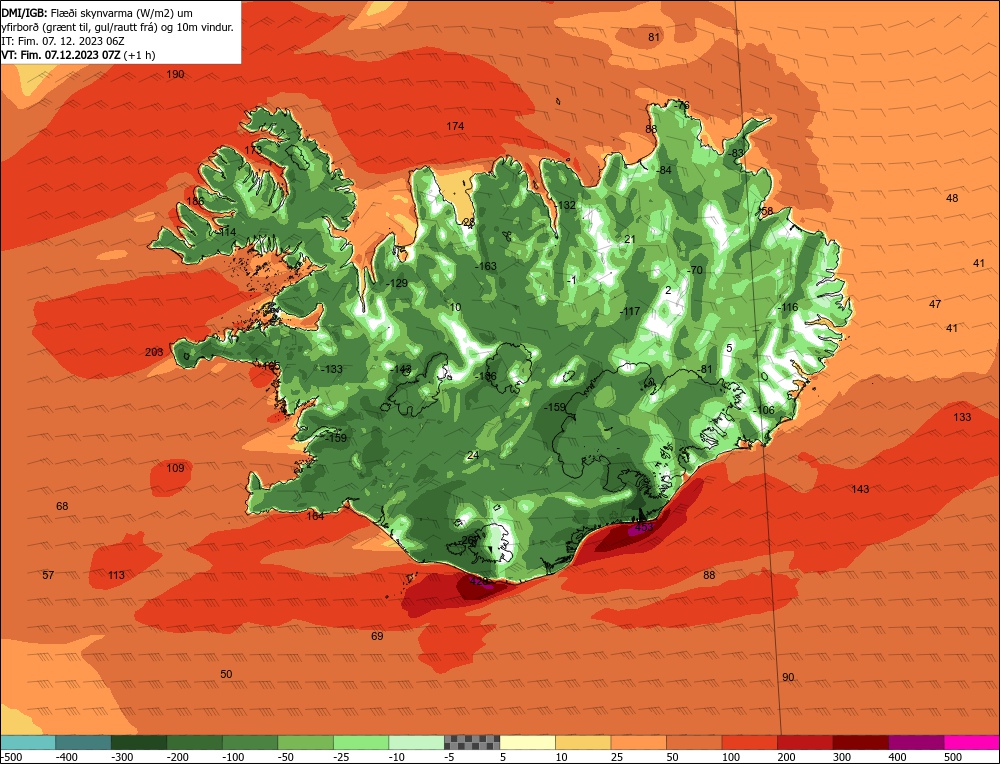1000x764 pixels.
Task: Select the map value 68
Action: (62, 506)
